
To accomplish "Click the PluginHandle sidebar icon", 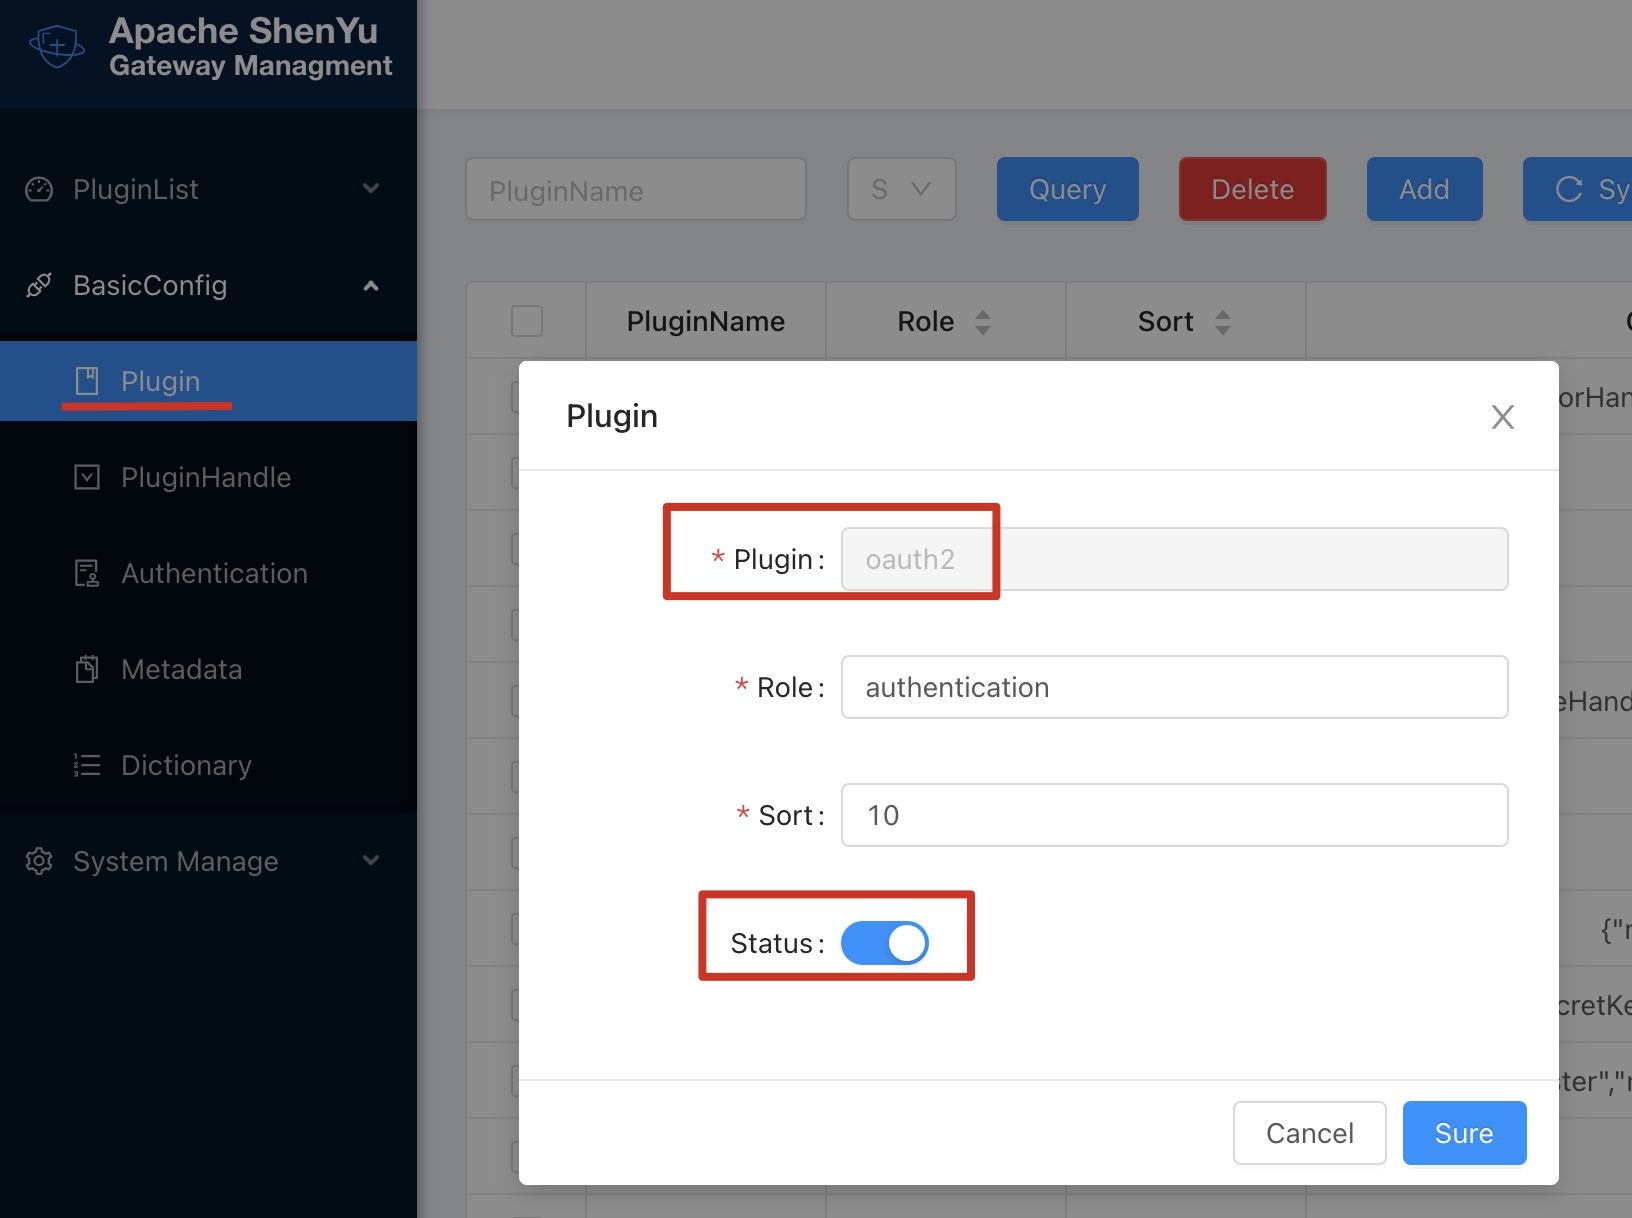I will pos(87,477).
